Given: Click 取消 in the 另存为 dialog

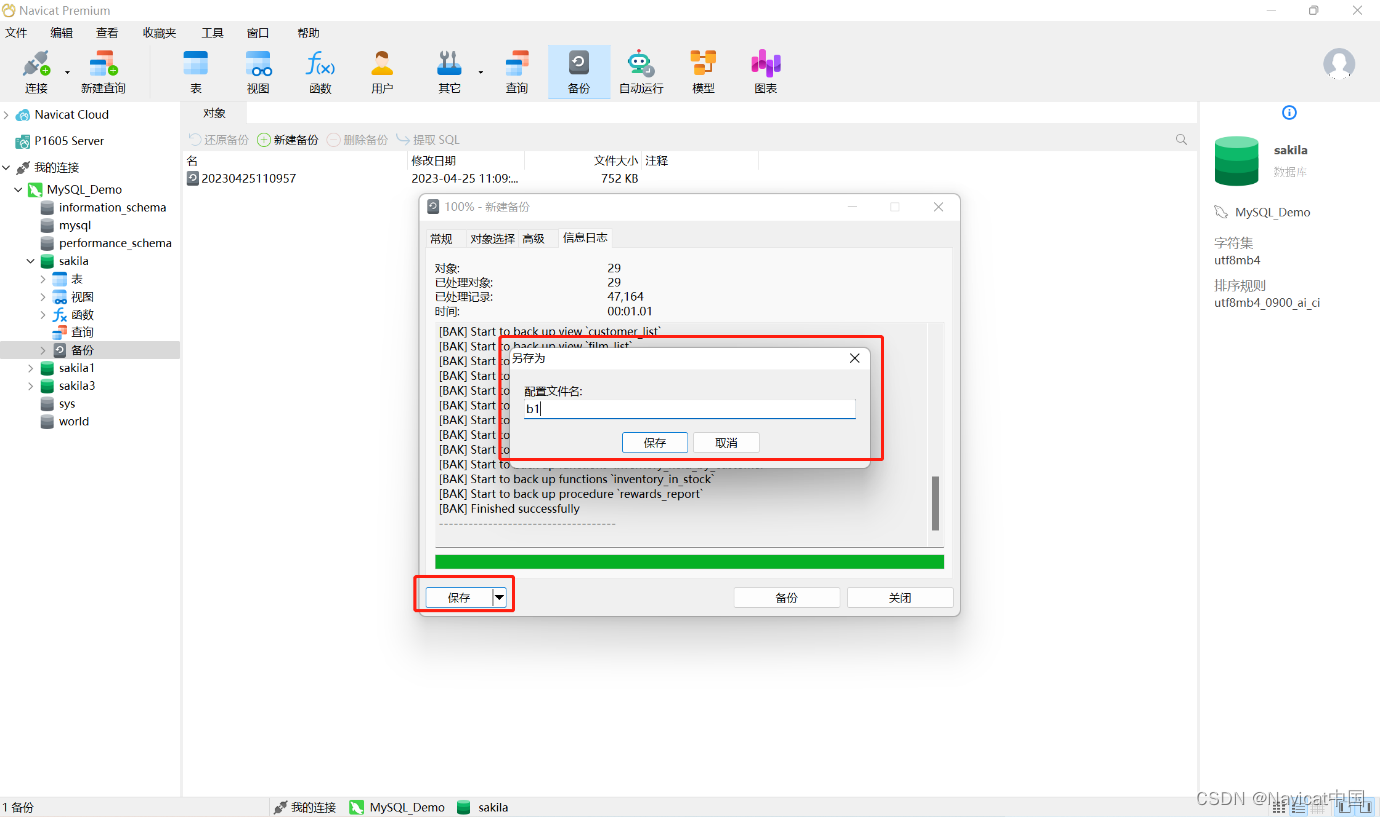Looking at the screenshot, I should pyautogui.click(x=727, y=442).
